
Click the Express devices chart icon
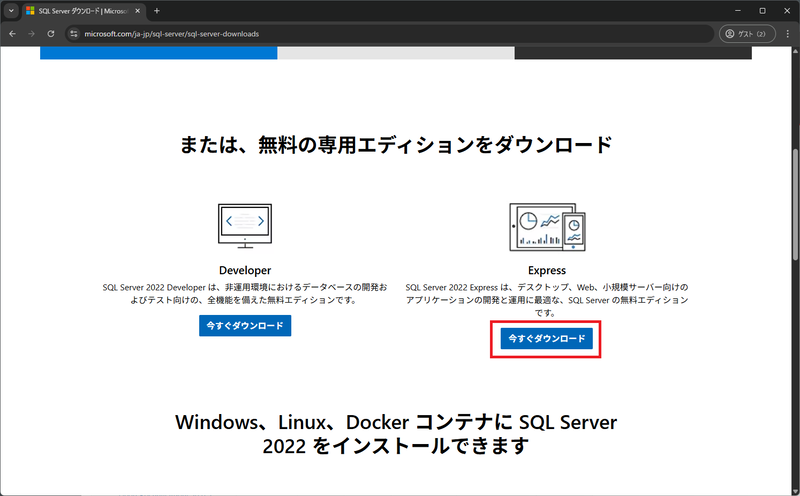547,227
